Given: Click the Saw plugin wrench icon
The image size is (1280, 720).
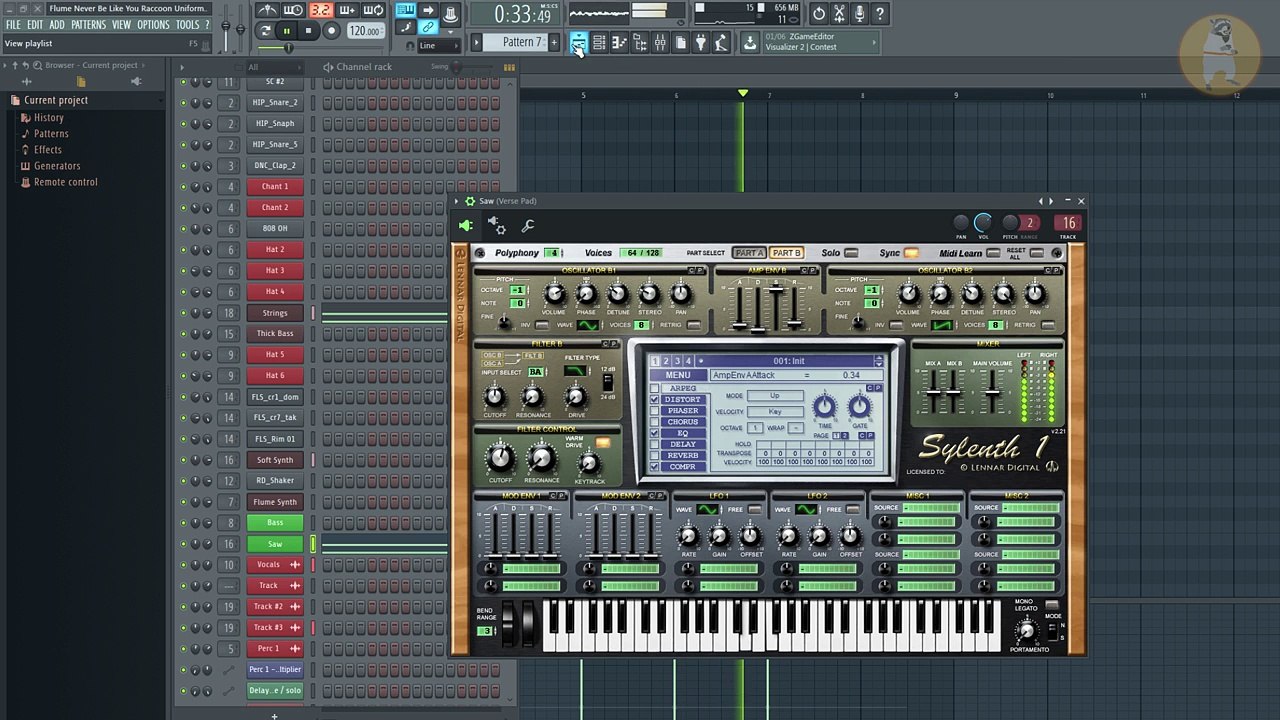Looking at the screenshot, I should pyautogui.click(x=528, y=226).
